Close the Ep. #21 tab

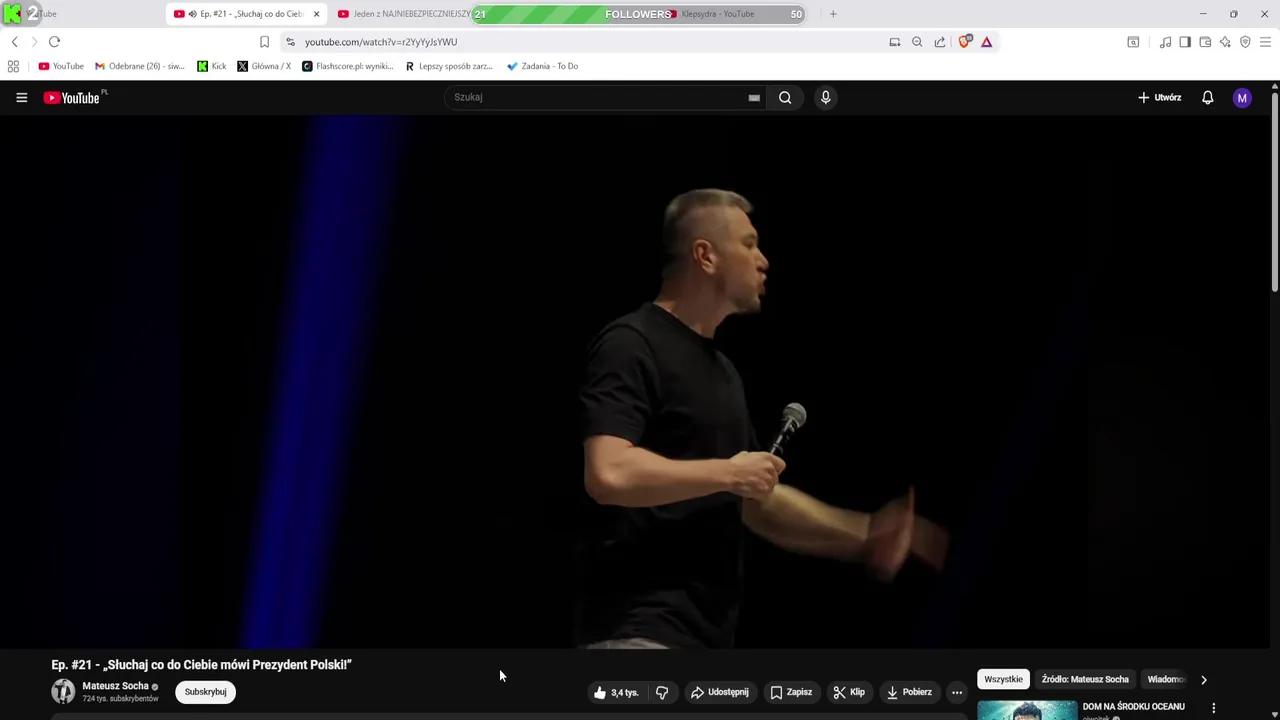316,14
